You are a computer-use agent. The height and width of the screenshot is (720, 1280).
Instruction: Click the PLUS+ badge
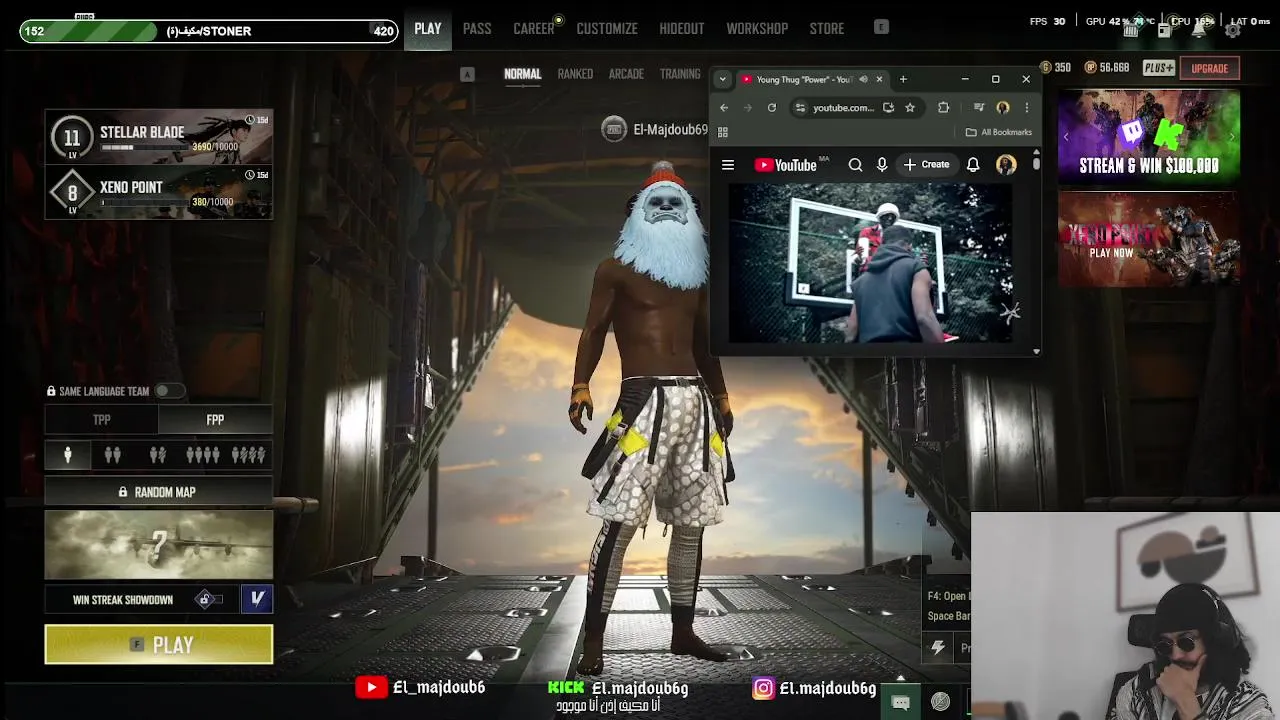pos(1159,68)
